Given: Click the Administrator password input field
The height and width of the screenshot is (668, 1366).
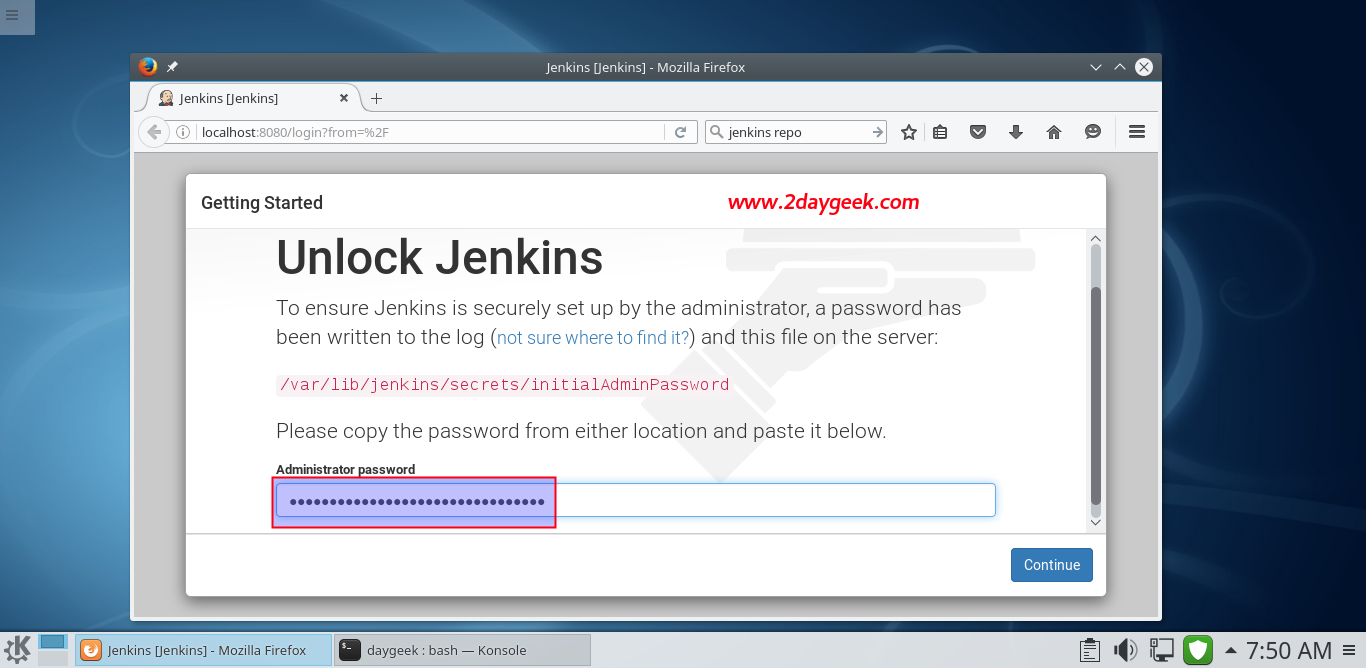Looking at the screenshot, I should click(635, 500).
